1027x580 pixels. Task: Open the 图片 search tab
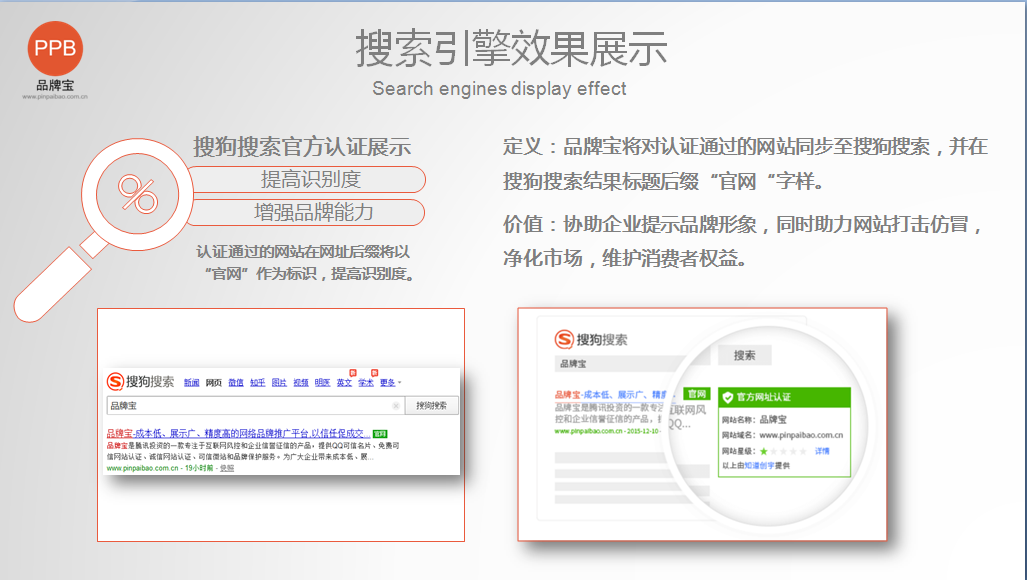(279, 383)
